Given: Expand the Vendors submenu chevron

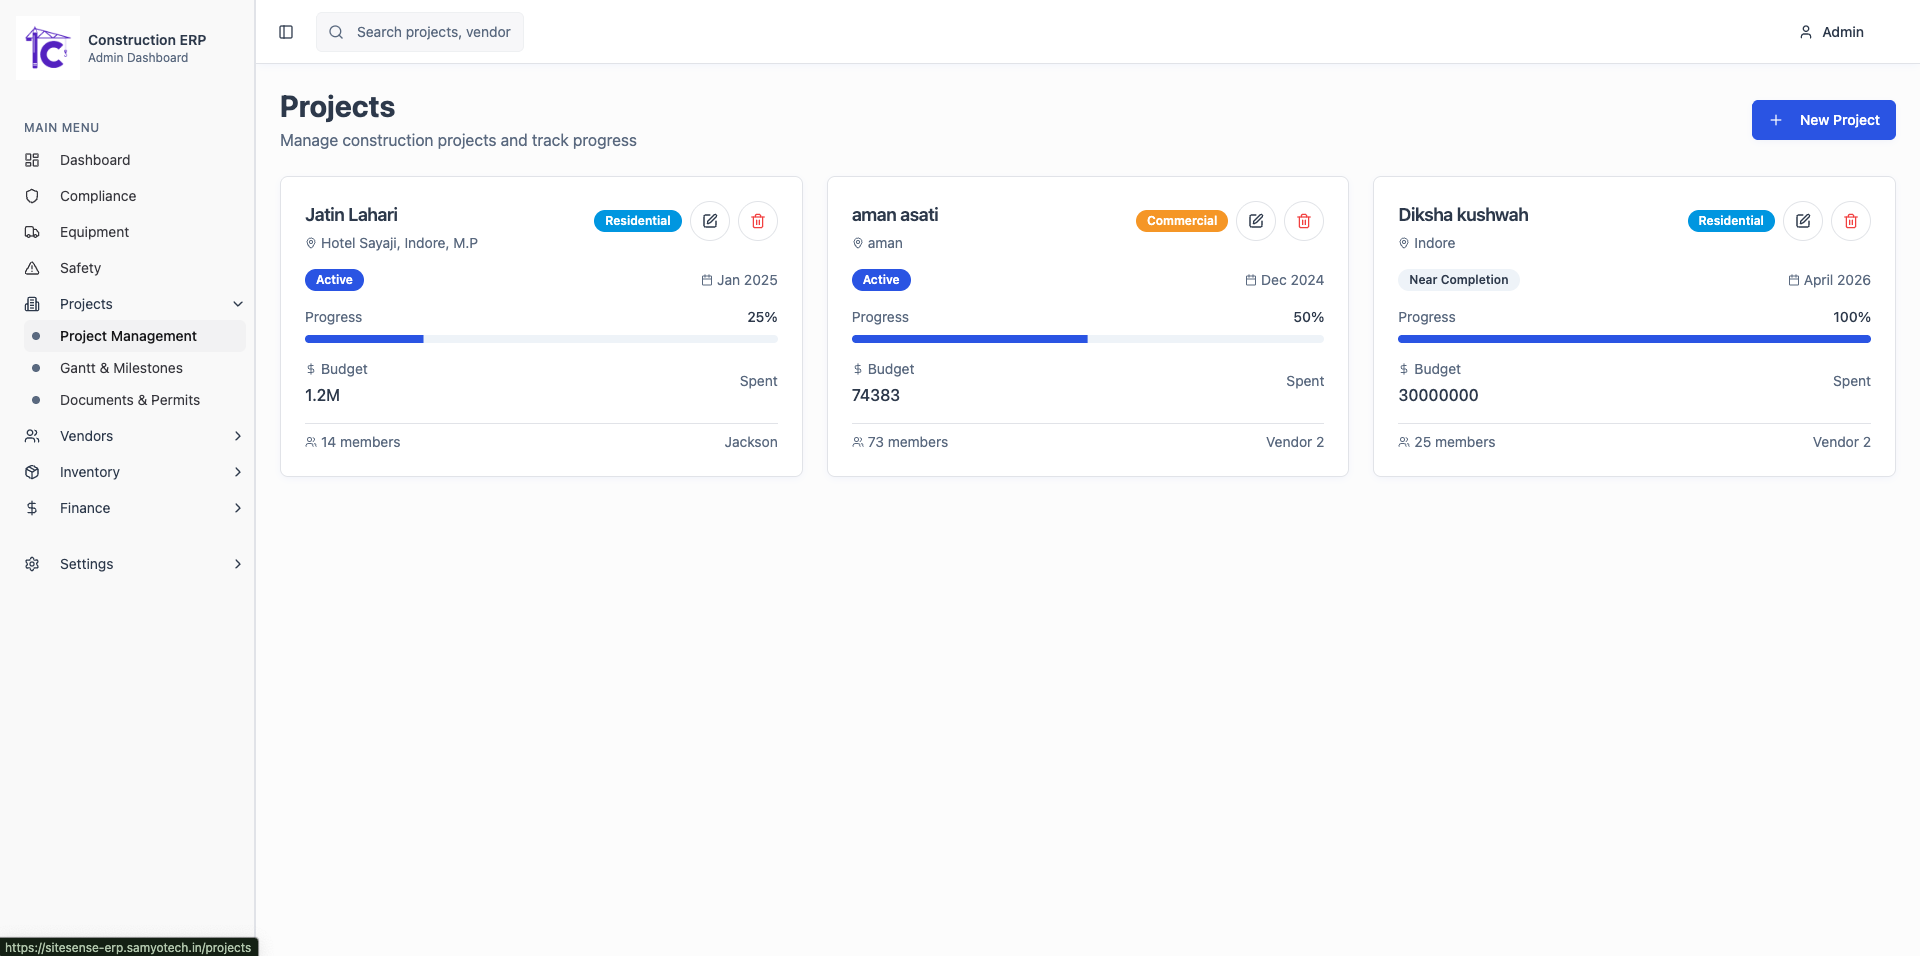Looking at the screenshot, I should point(238,436).
